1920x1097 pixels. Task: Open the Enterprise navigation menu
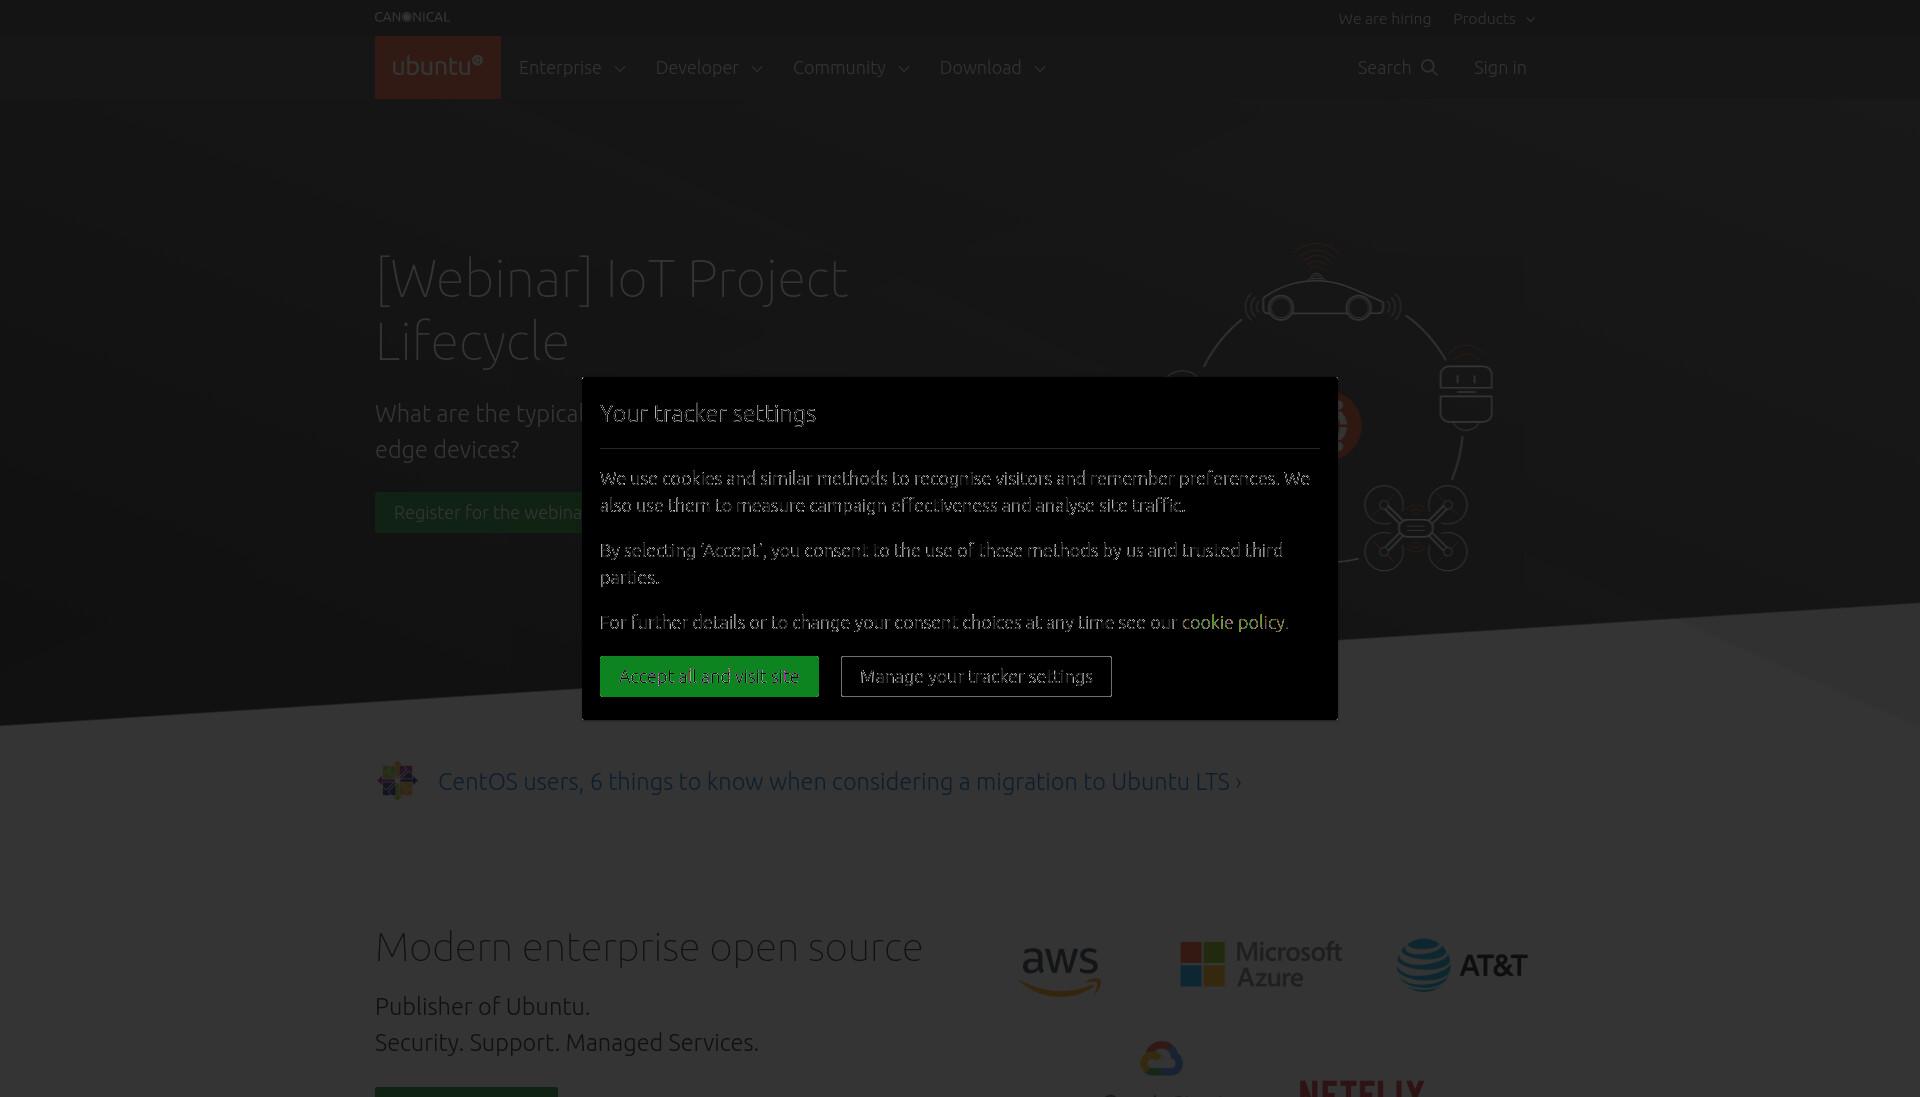(x=560, y=67)
